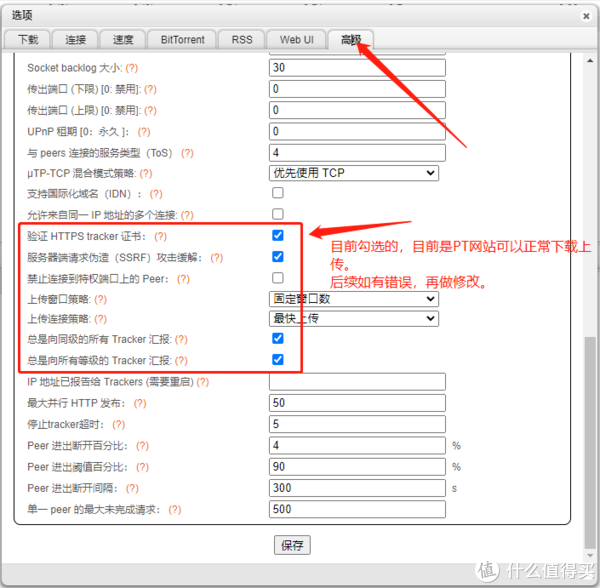Click the Peer 进出断开间隔 field
Screen dimensions: 600x588
[x=357, y=488]
